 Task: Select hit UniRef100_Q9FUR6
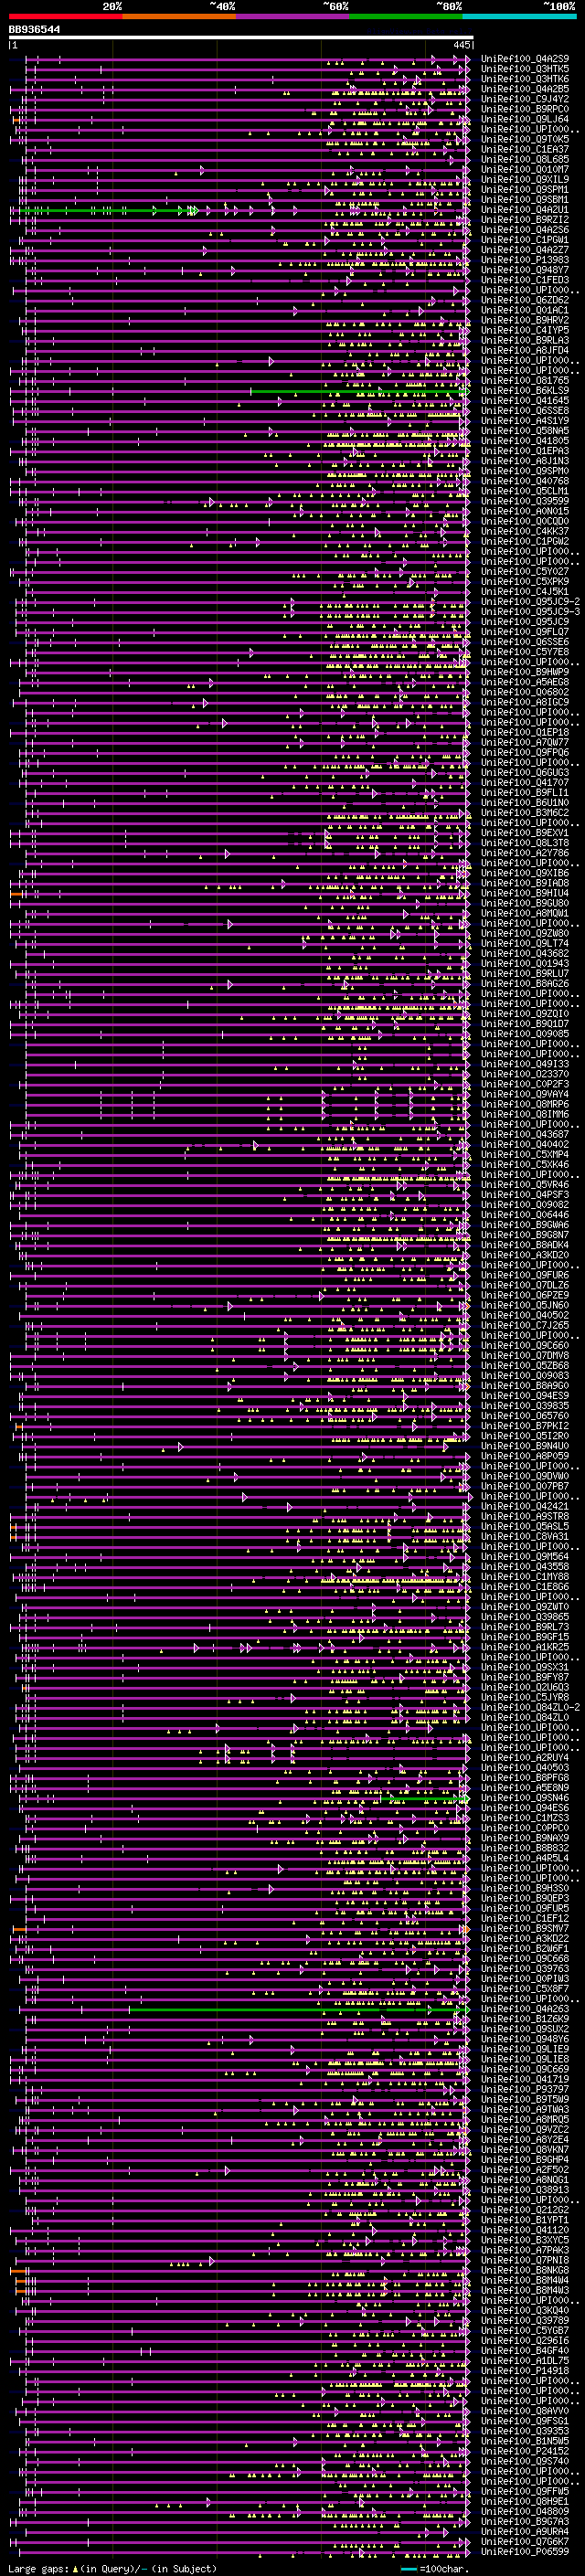[x=525, y=1275]
